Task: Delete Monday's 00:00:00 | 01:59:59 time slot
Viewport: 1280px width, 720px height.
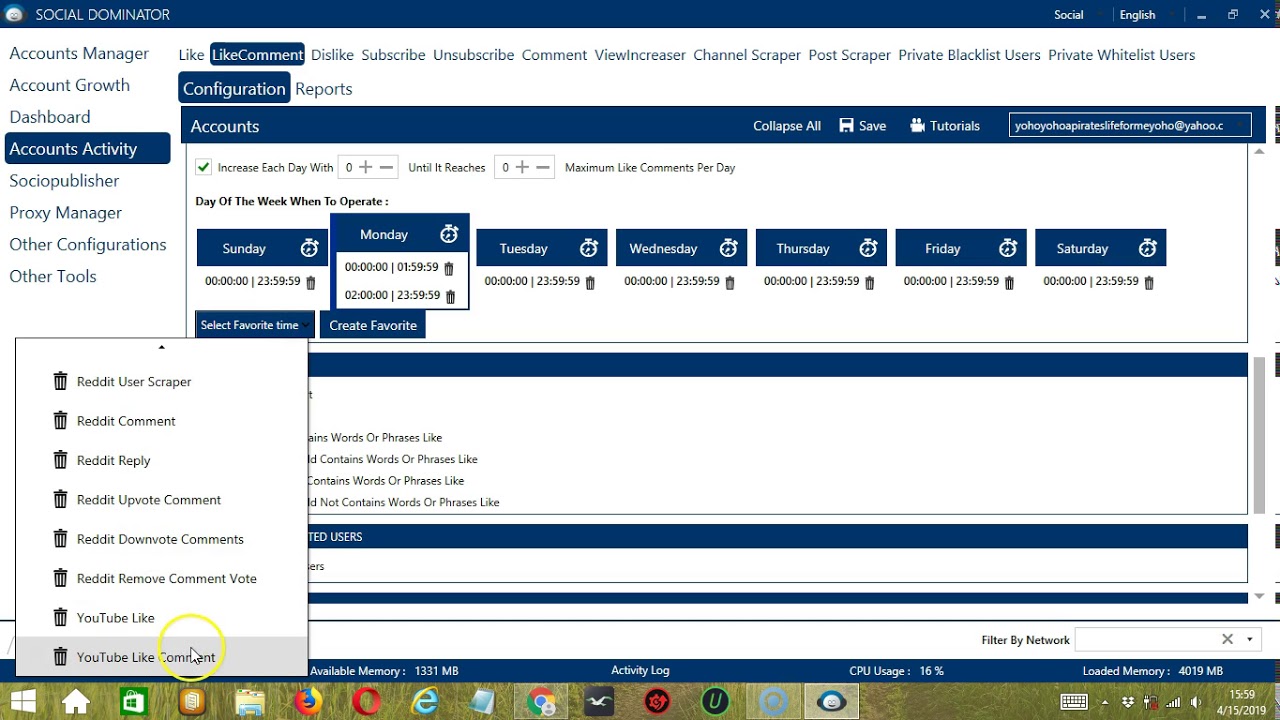Action: point(449,269)
